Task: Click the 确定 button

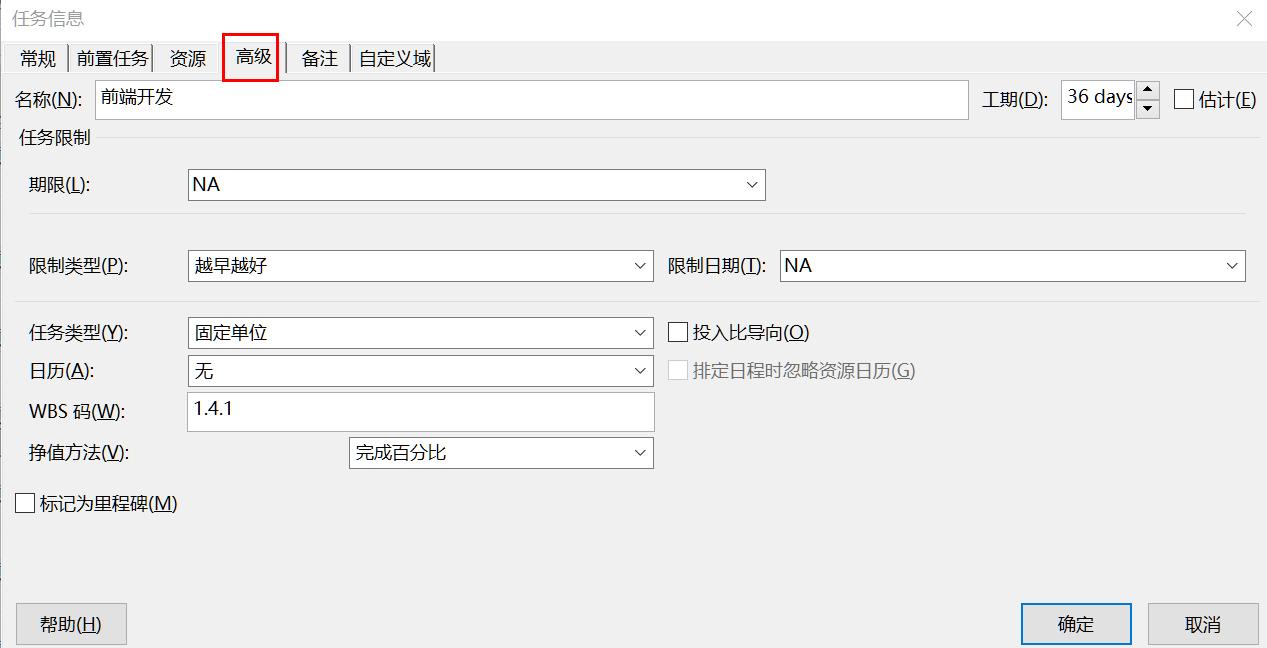Action: (x=1075, y=622)
